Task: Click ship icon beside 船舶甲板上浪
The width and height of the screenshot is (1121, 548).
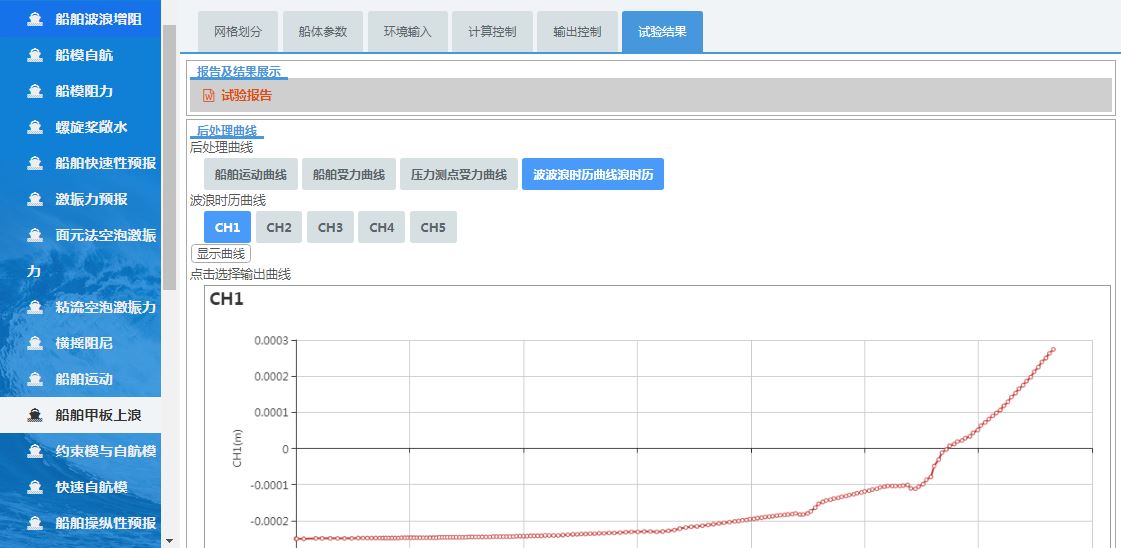Action: click(x=35, y=415)
